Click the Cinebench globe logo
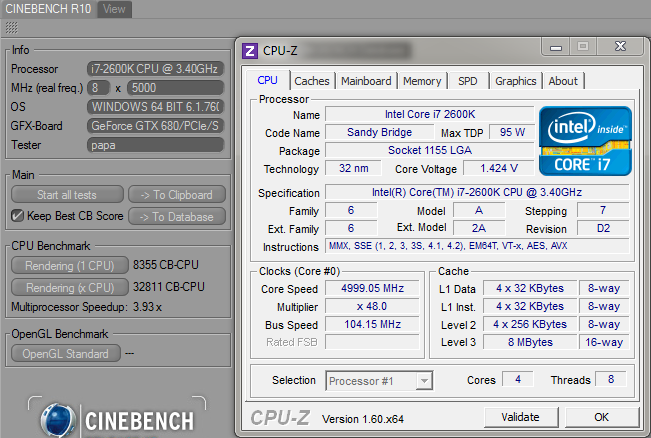This screenshot has width=651, height=438. pyautogui.click(x=58, y=419)
